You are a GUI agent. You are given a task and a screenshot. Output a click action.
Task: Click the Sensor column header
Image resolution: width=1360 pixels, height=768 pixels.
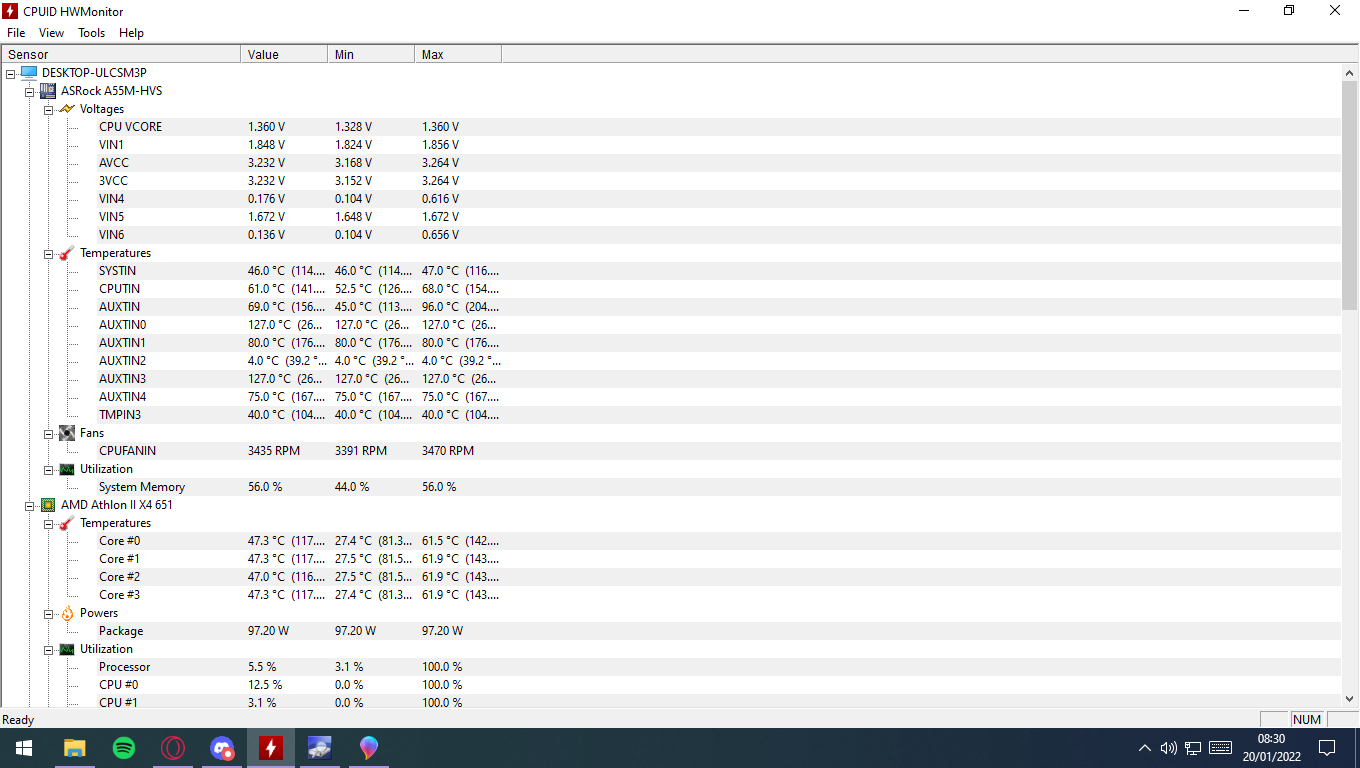click(x=121, y=54)
